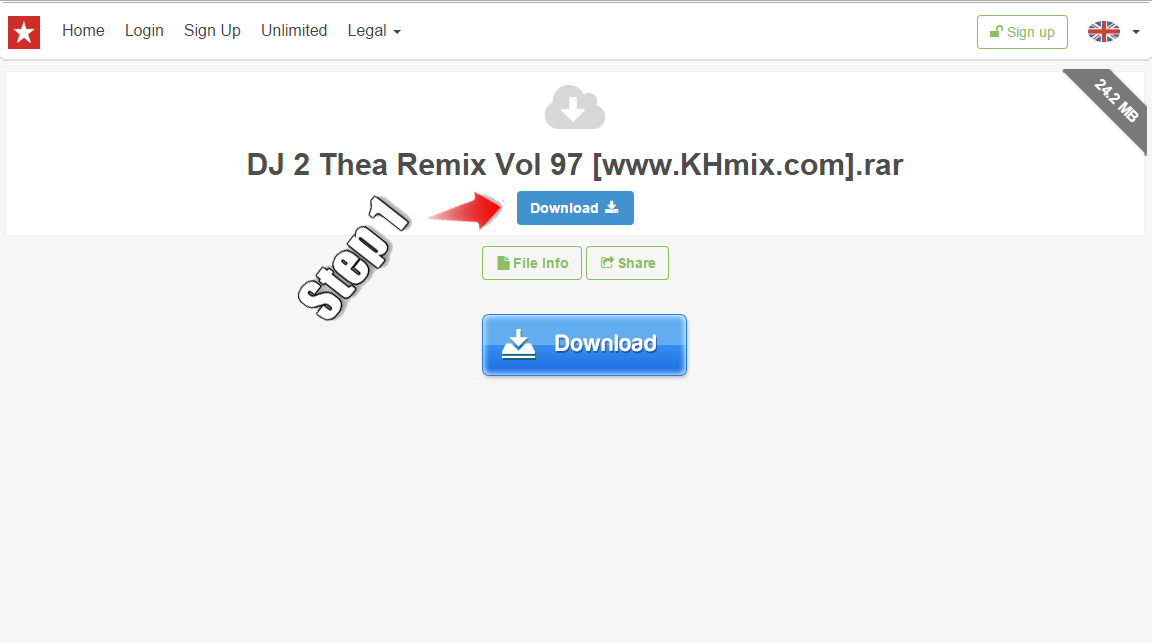Click the red Step 1 arrow graphic
This screenshot has width=1152, height=643.
tap(467, 210)
